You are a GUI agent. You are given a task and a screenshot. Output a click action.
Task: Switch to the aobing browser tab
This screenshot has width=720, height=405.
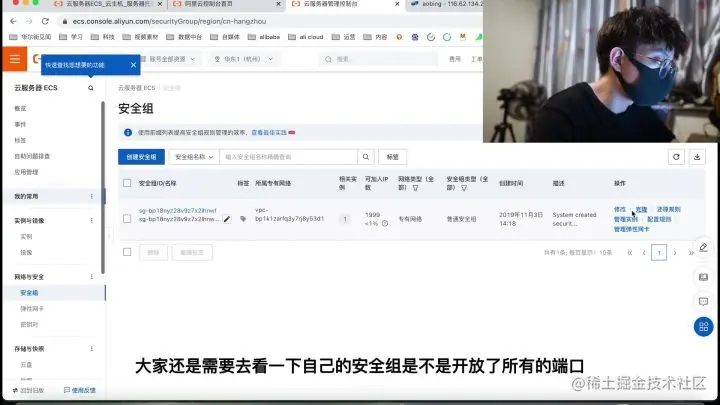click(445, 4)
